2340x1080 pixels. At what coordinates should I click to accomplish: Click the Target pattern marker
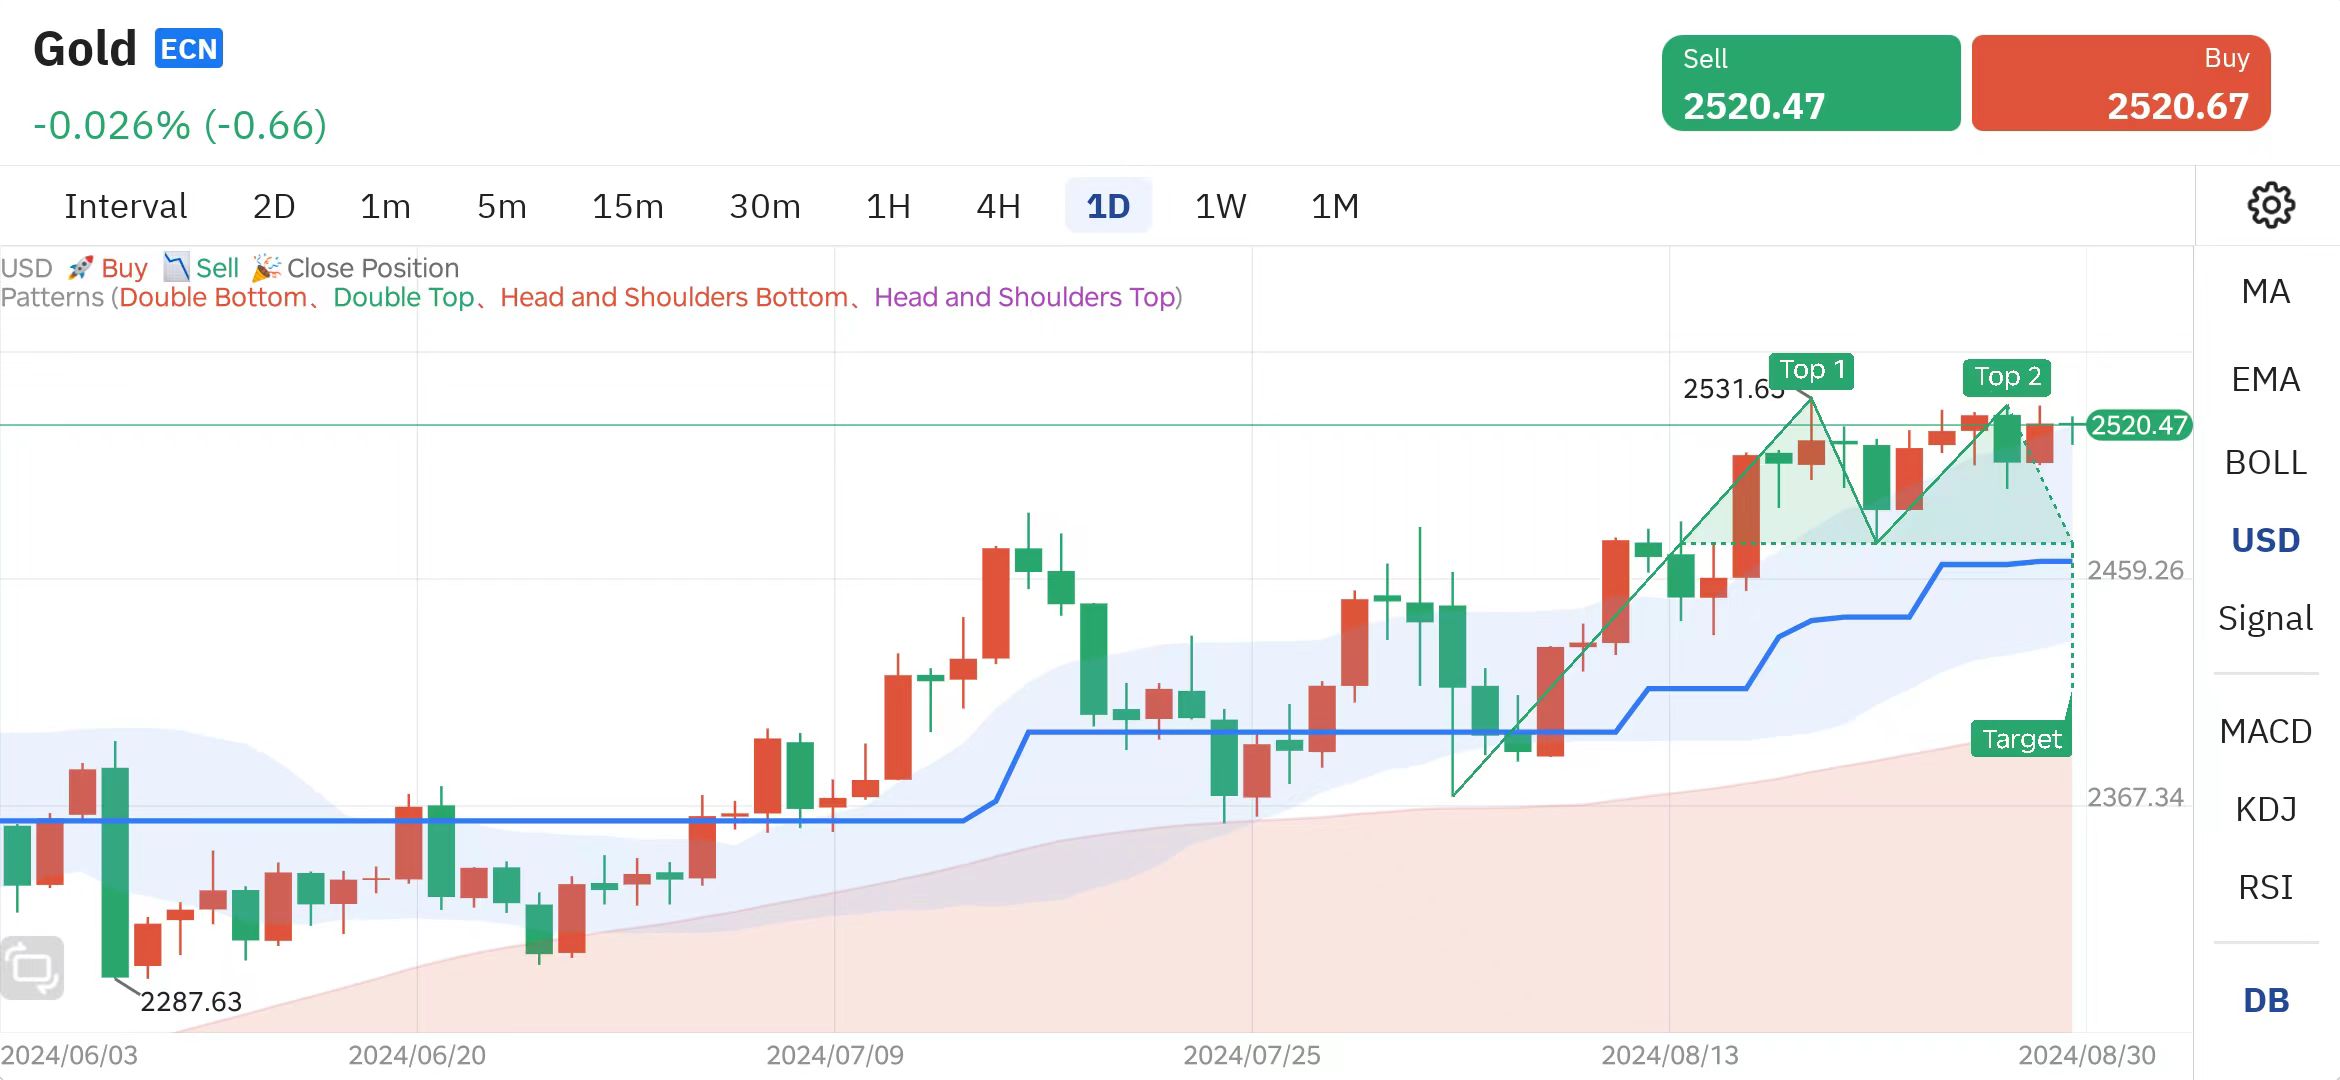click(2020, 739)
